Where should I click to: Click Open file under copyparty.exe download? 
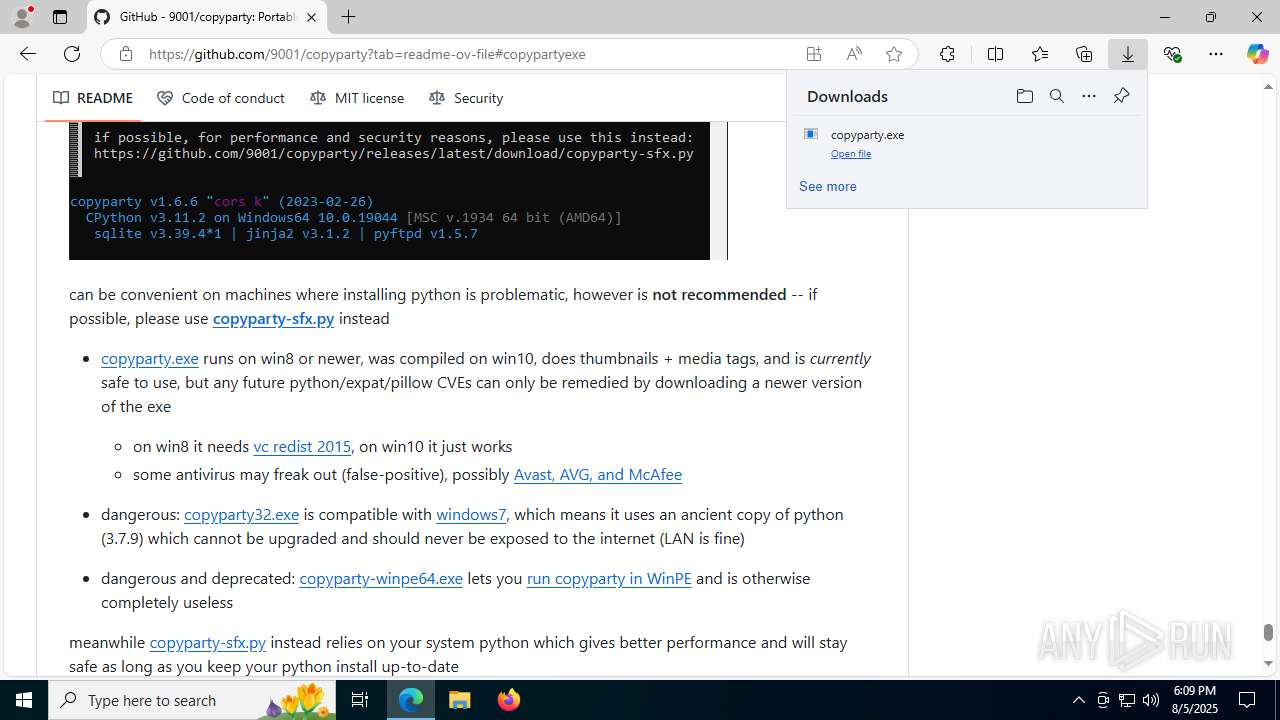pyautogui.click(x=851, y=154)
